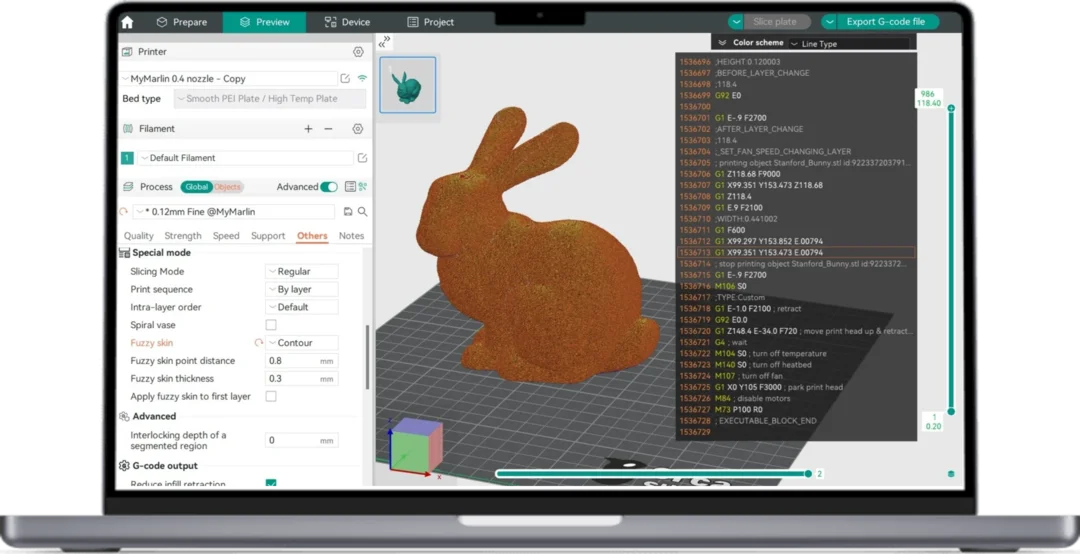1080x554 pixels.
Task: Switch to the Device tab
Action: tap(347, 22)
